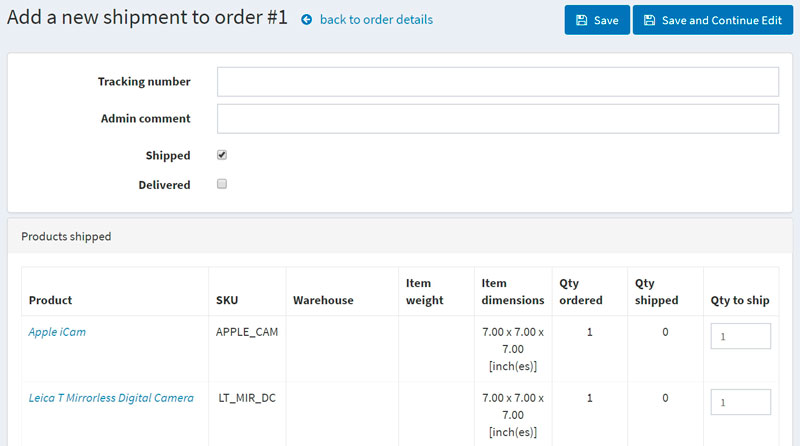The image size is (800, 446).
Task: Click into the Admin comment field
Action: [497, 118]
